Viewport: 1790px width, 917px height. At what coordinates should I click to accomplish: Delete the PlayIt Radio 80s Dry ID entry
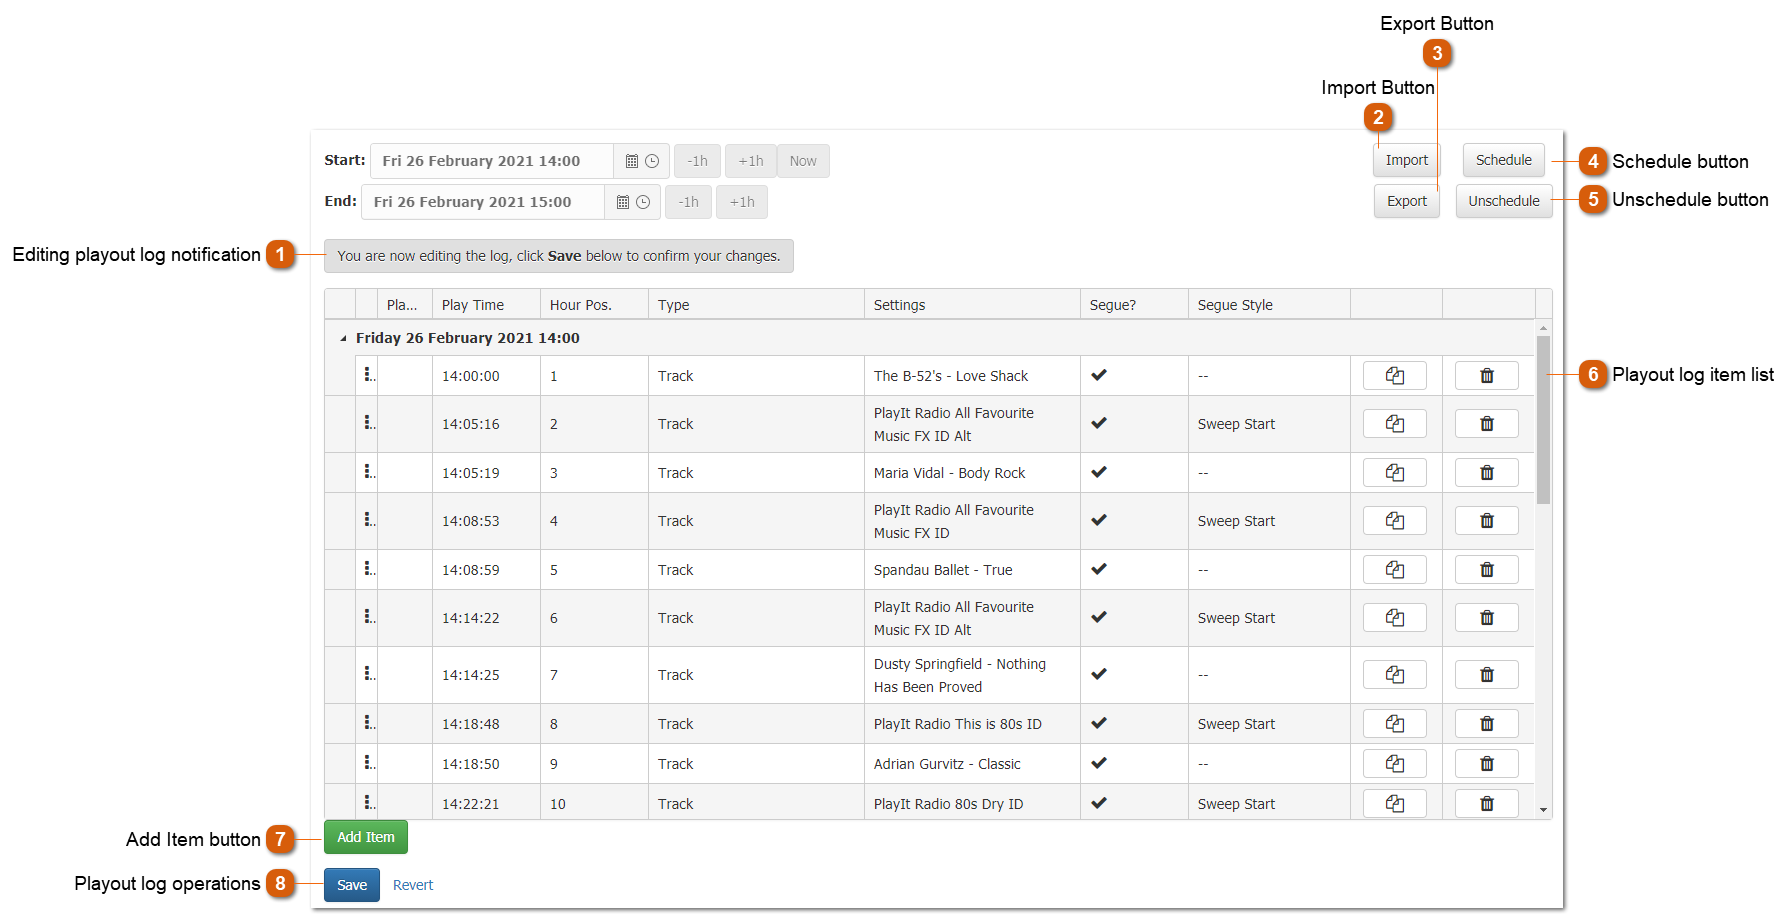pos(1487,803)
